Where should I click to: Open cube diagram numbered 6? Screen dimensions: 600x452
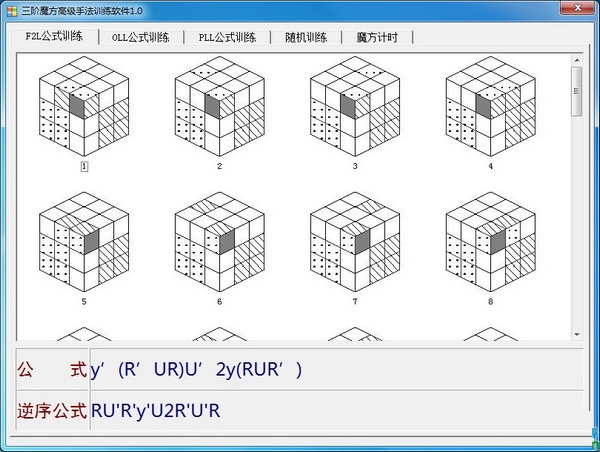tap(219, 242)
